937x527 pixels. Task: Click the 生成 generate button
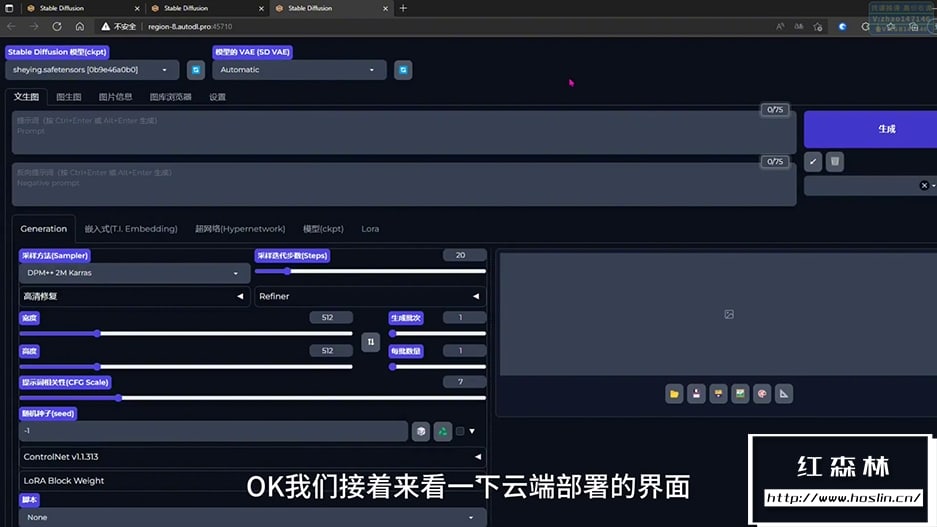click(x=871, y=129)
